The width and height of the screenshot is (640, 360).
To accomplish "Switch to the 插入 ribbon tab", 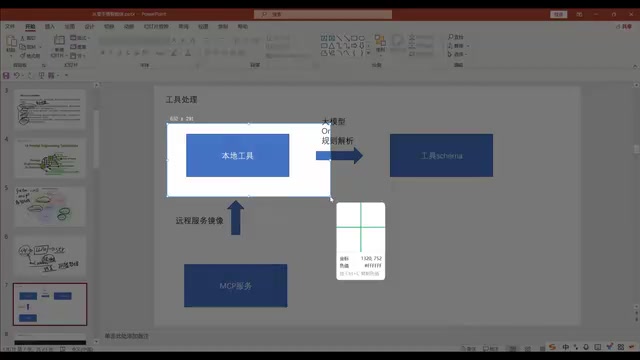I will [x=50, y=27].
